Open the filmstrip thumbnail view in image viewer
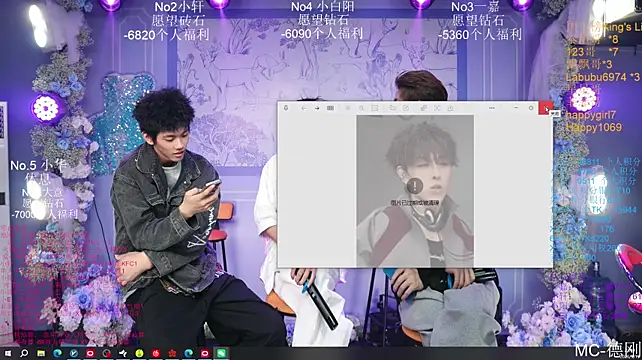This screenshot has height=360, width=642. pos(330,108)
